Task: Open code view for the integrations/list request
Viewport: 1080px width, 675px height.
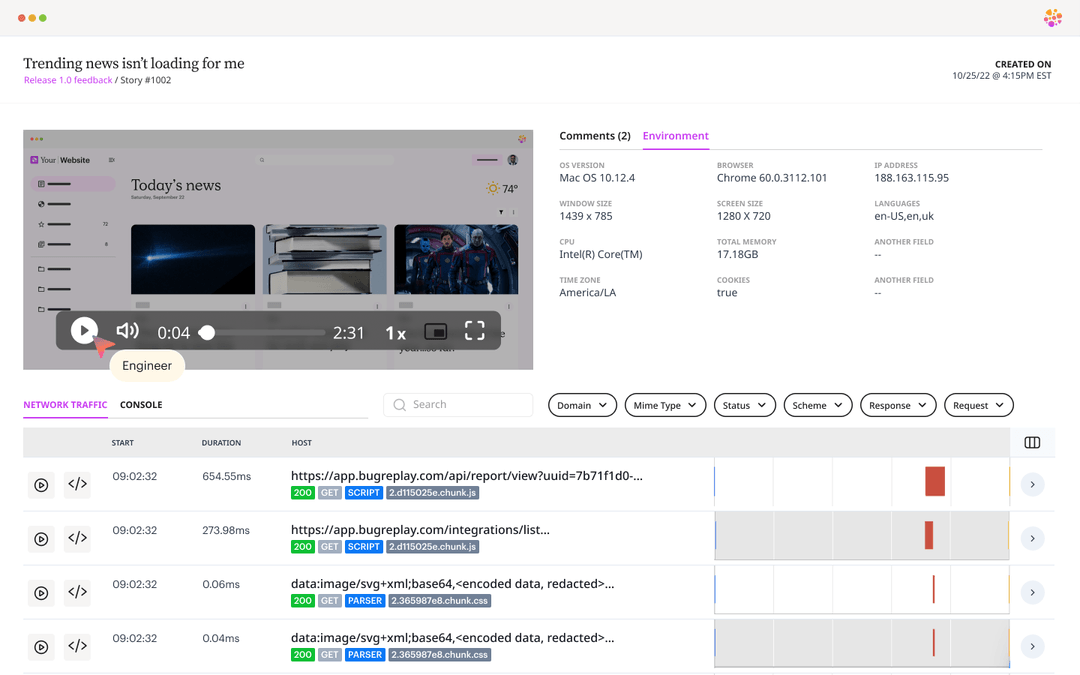Action: coord(77,538)
